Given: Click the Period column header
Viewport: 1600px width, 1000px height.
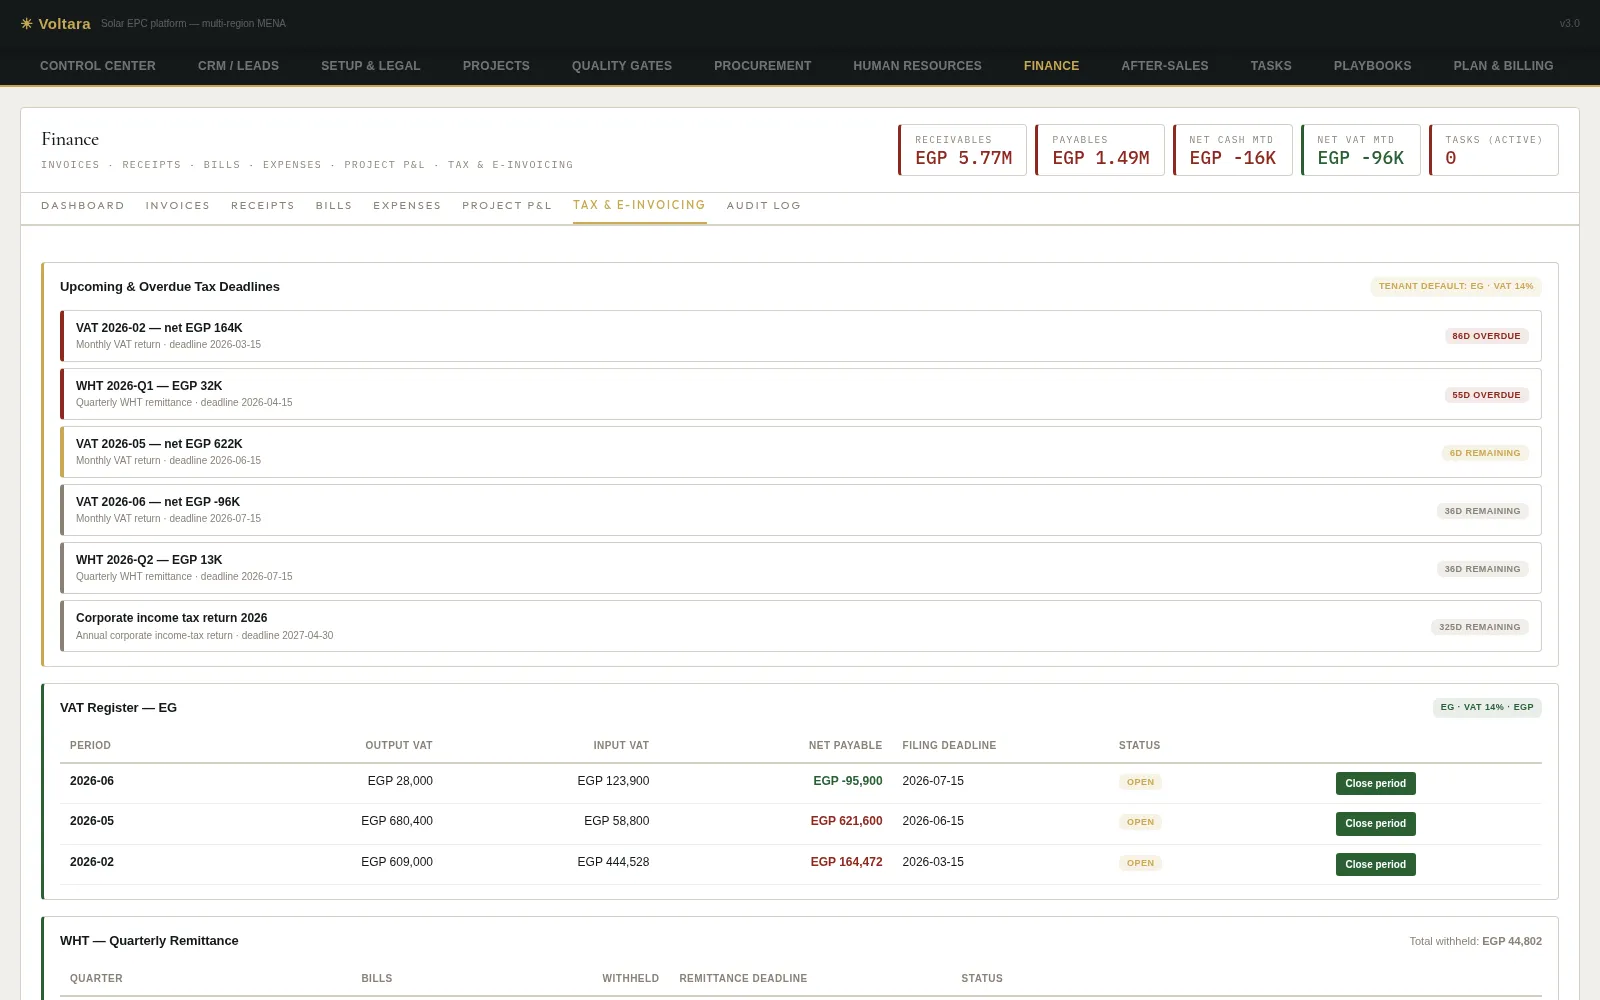Looking at the screenshot, I should [90, 746].
